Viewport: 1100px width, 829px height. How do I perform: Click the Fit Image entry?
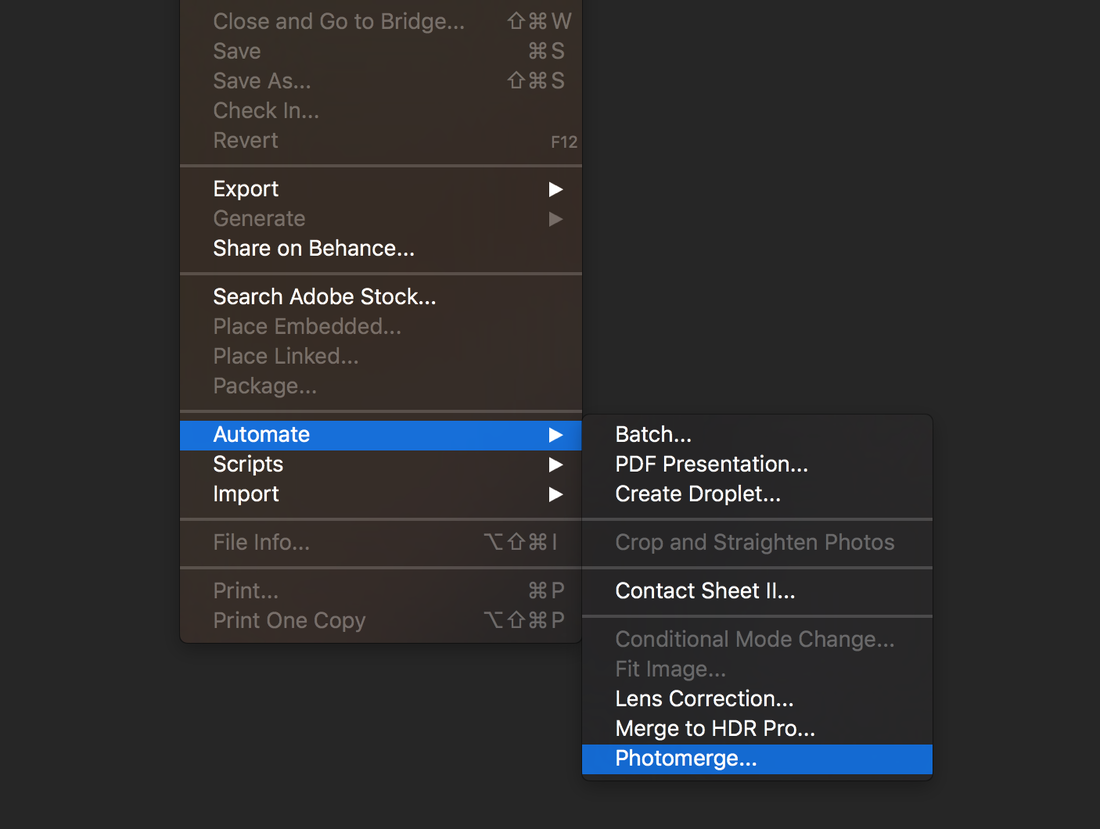click(x=670, y=669)
